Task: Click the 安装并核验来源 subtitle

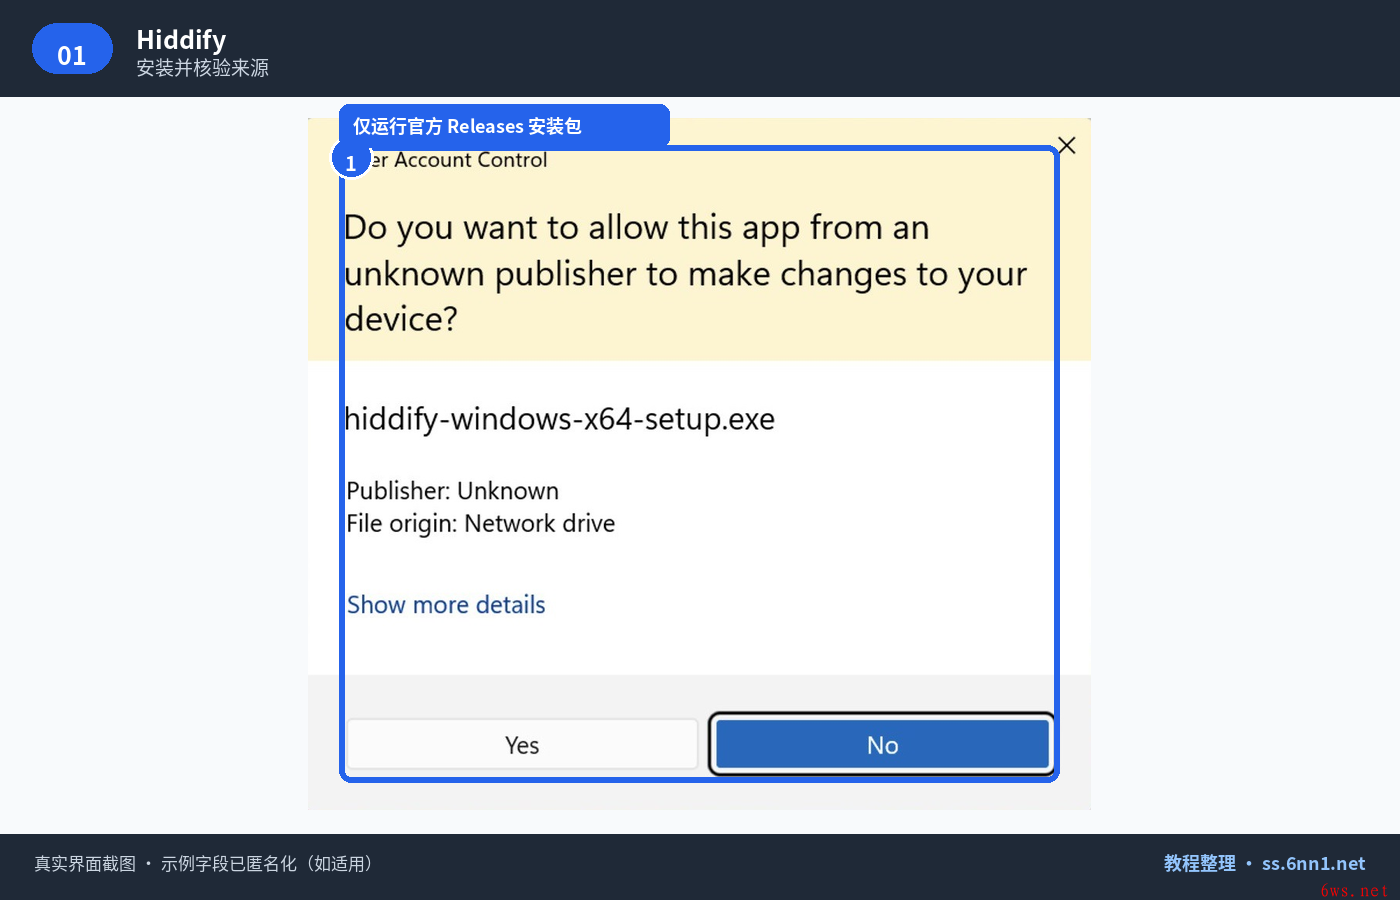Action: 203,68
